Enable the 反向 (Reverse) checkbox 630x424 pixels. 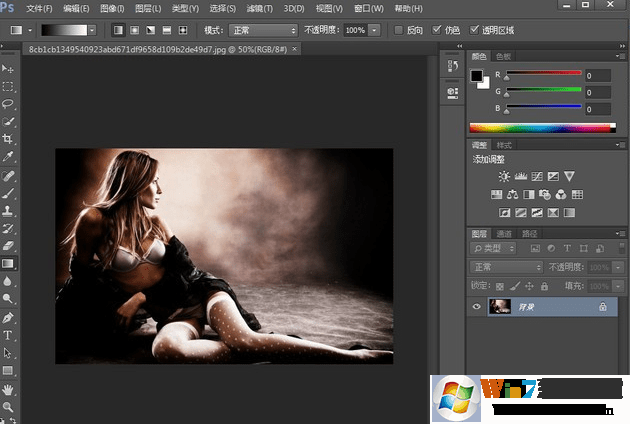(x=399, y=30)
